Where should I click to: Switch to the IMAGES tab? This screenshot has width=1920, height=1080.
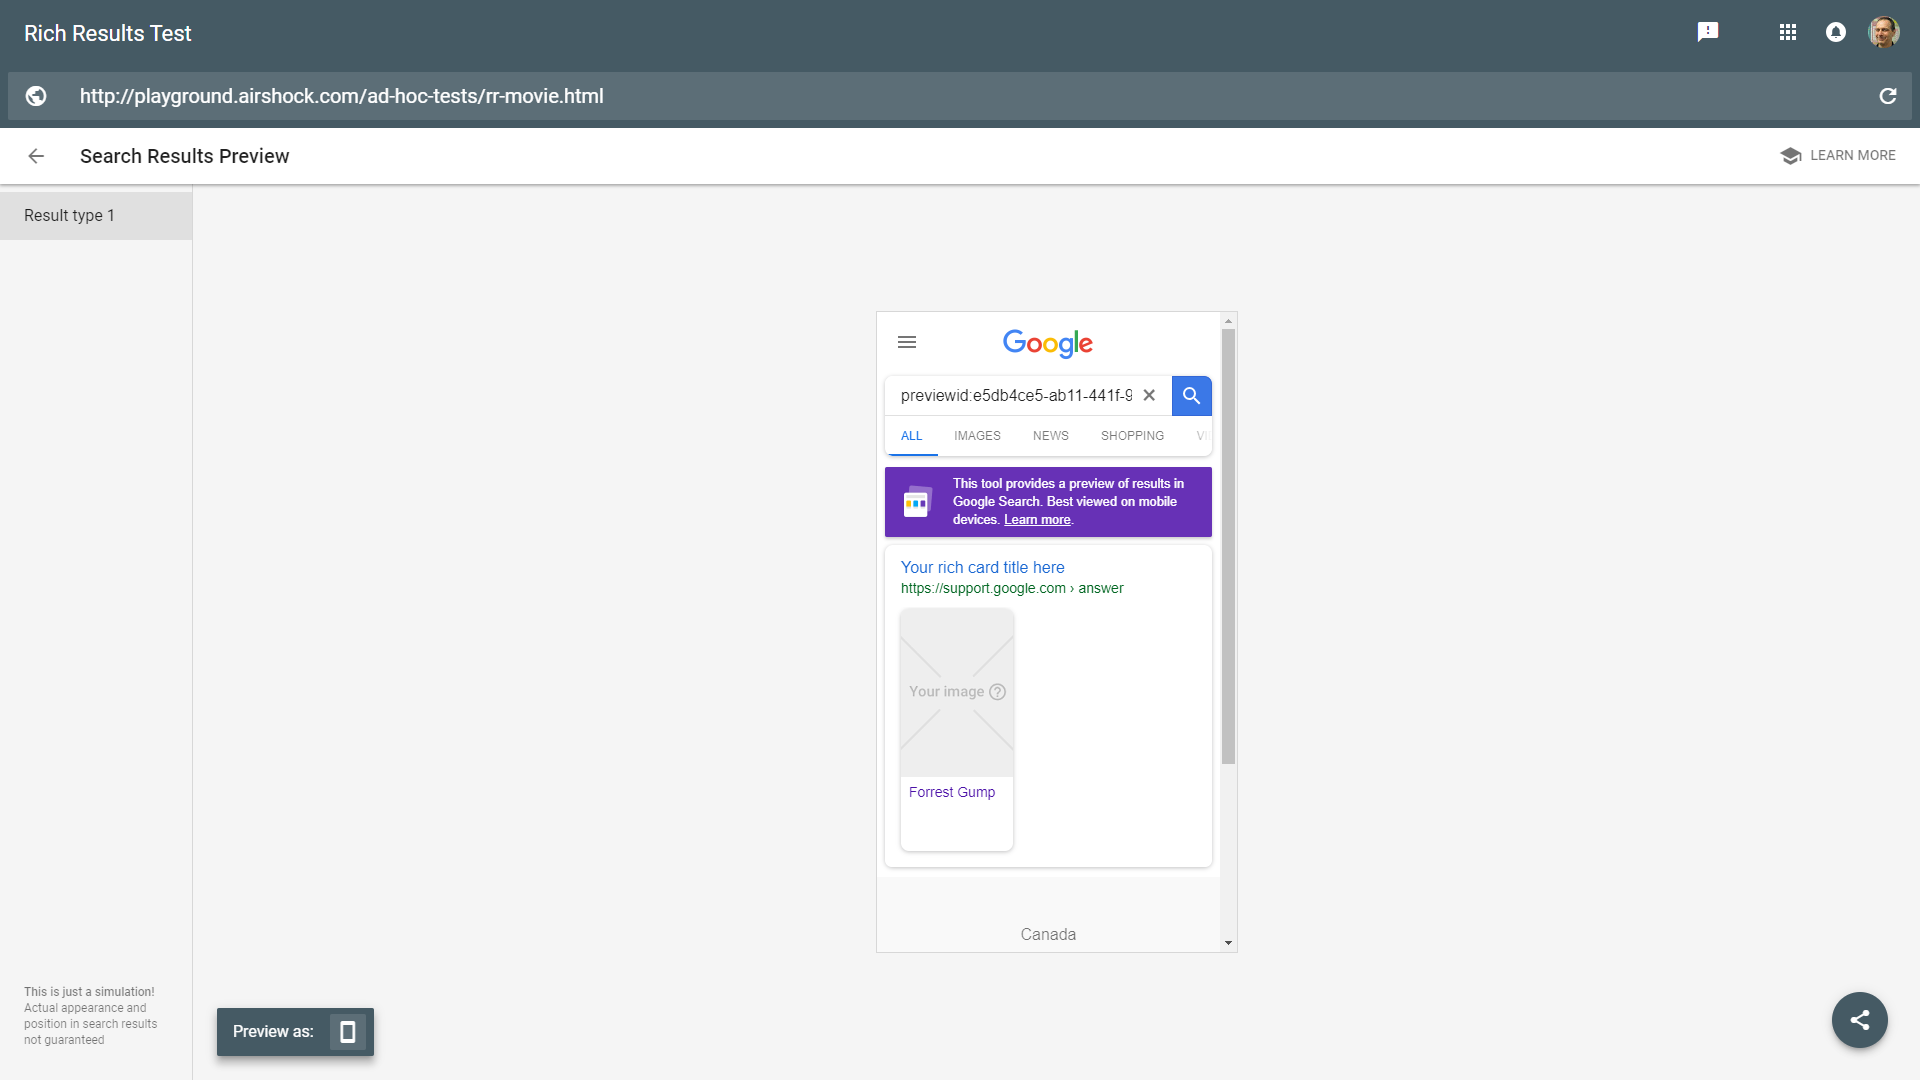click(976, 436)
